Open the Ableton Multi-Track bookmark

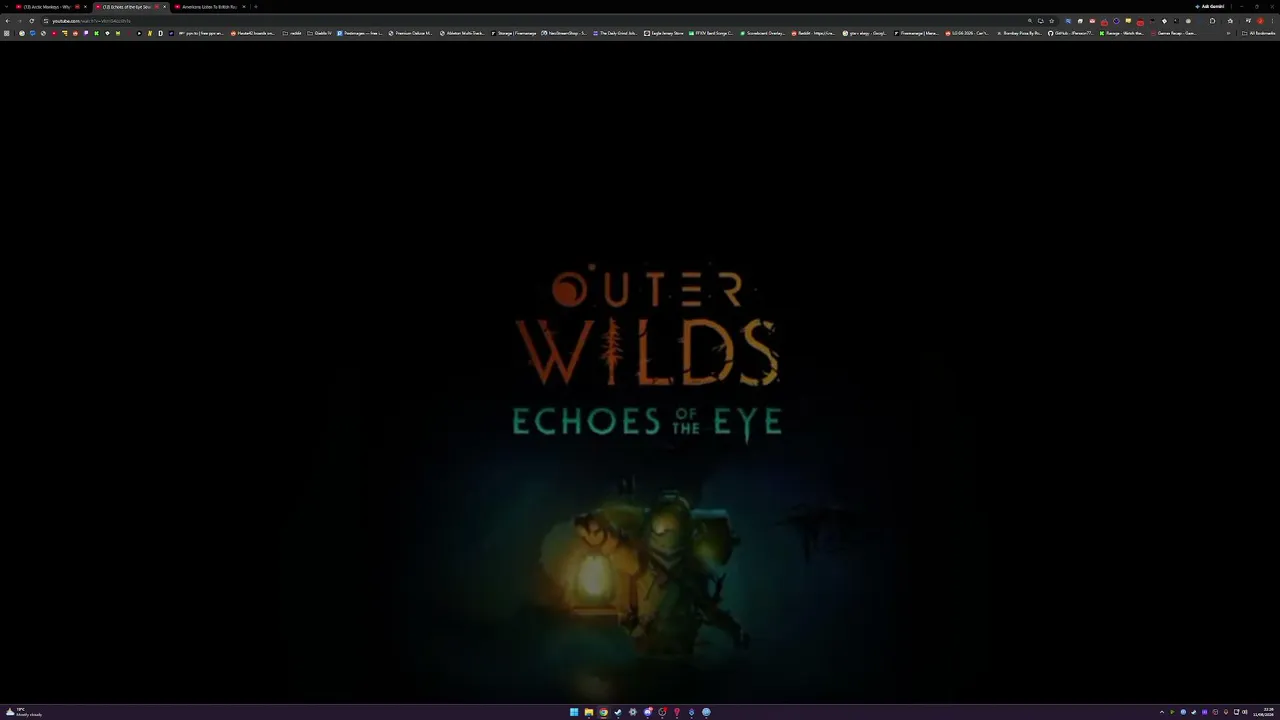click(x=462, y=33)
